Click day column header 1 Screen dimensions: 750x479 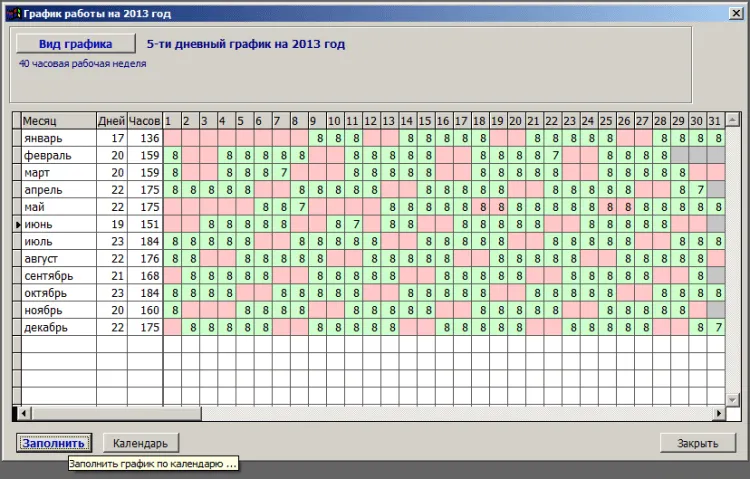[x=172, y=121]
